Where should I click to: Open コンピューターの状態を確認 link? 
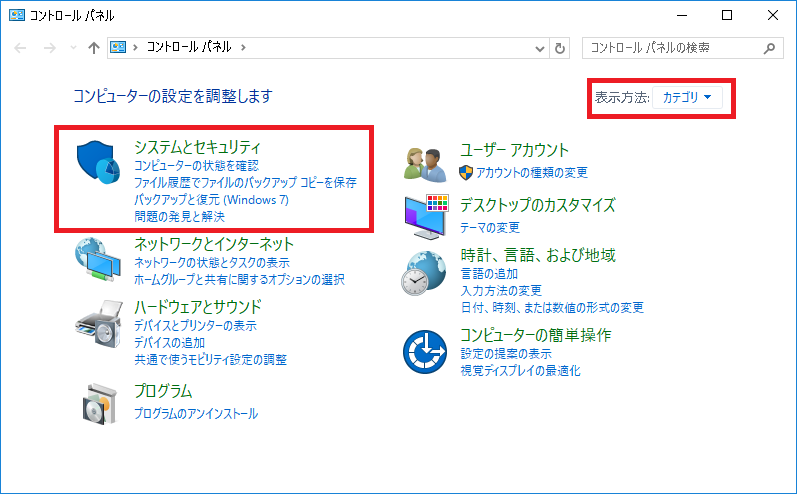click(x=196, y=166)
